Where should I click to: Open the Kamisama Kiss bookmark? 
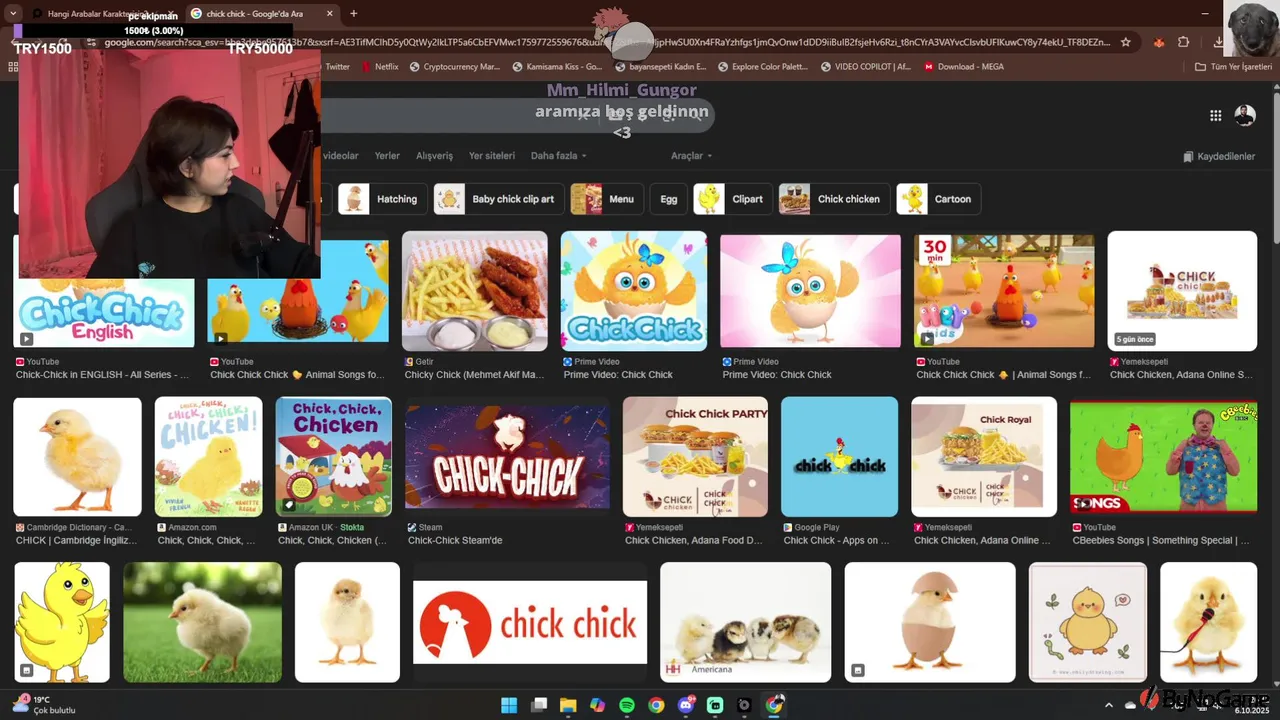[x=557, y=67]
